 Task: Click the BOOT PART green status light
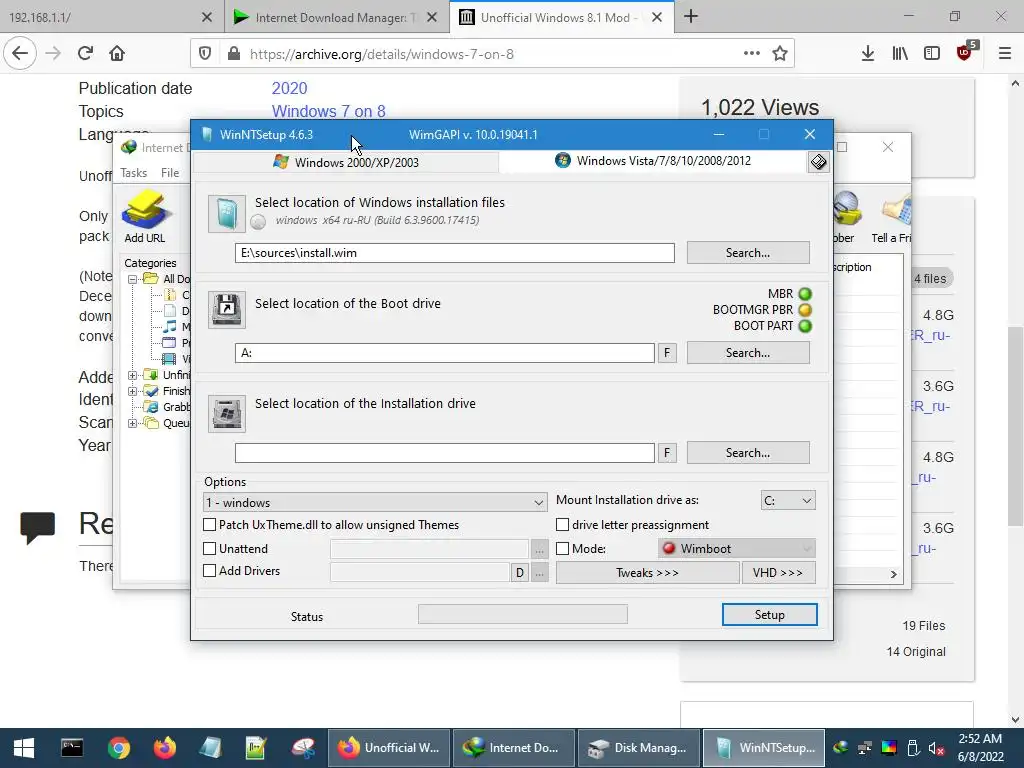[805, 326]
